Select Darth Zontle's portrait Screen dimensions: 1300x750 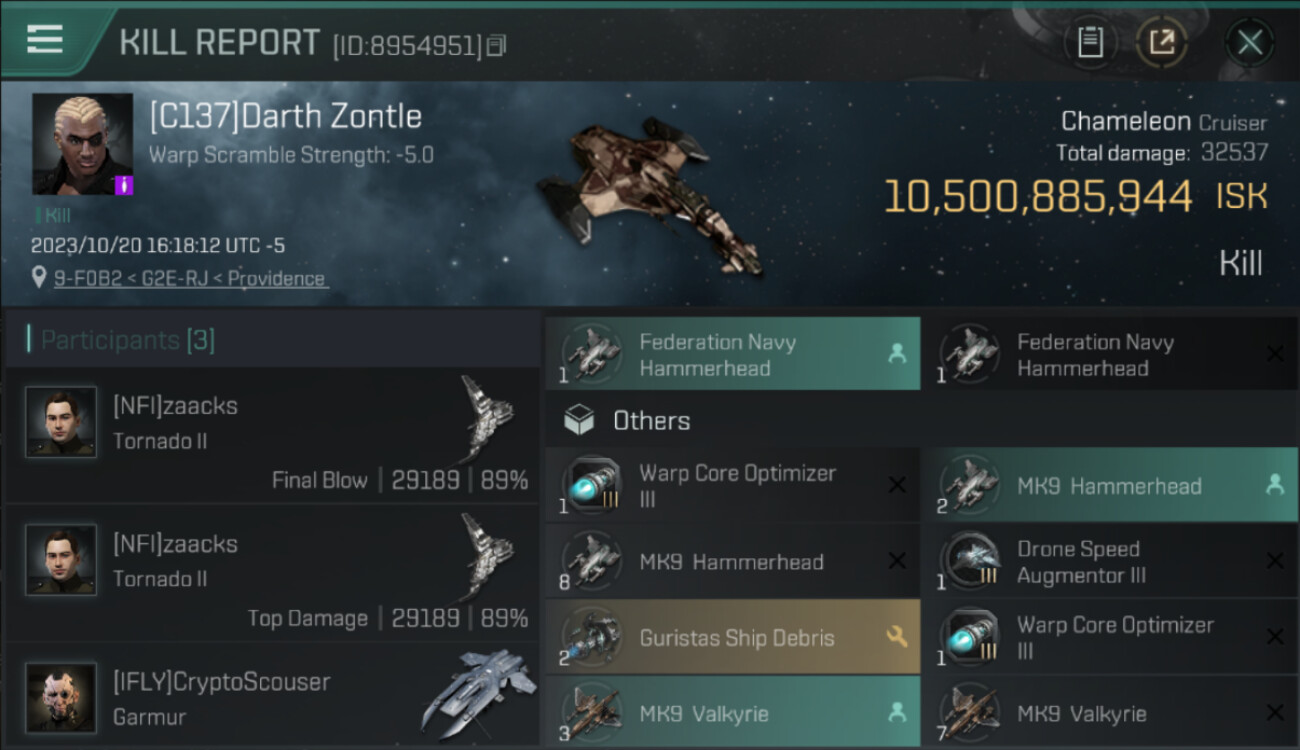[82, 144]
